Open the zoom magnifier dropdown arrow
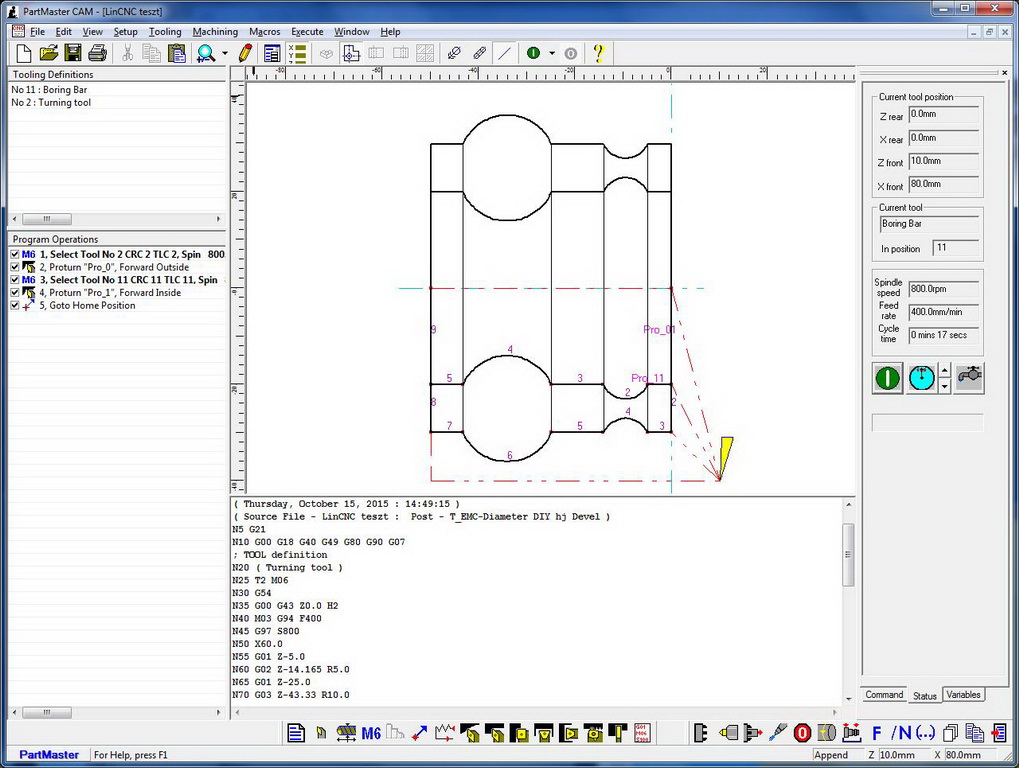 click(225, 54)
